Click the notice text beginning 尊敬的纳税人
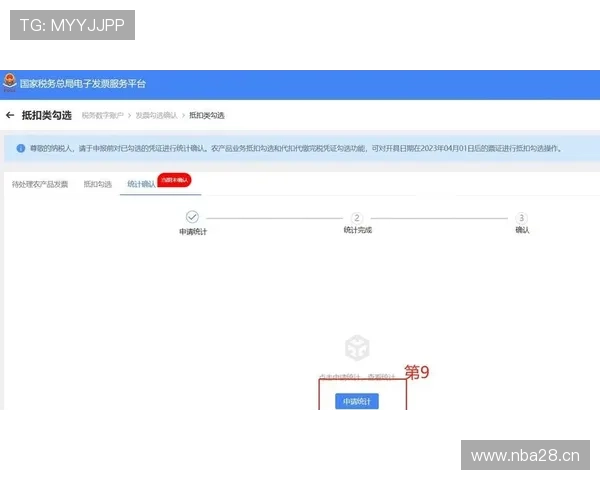The width and height of the screenshot is (600, 480). 295,149
